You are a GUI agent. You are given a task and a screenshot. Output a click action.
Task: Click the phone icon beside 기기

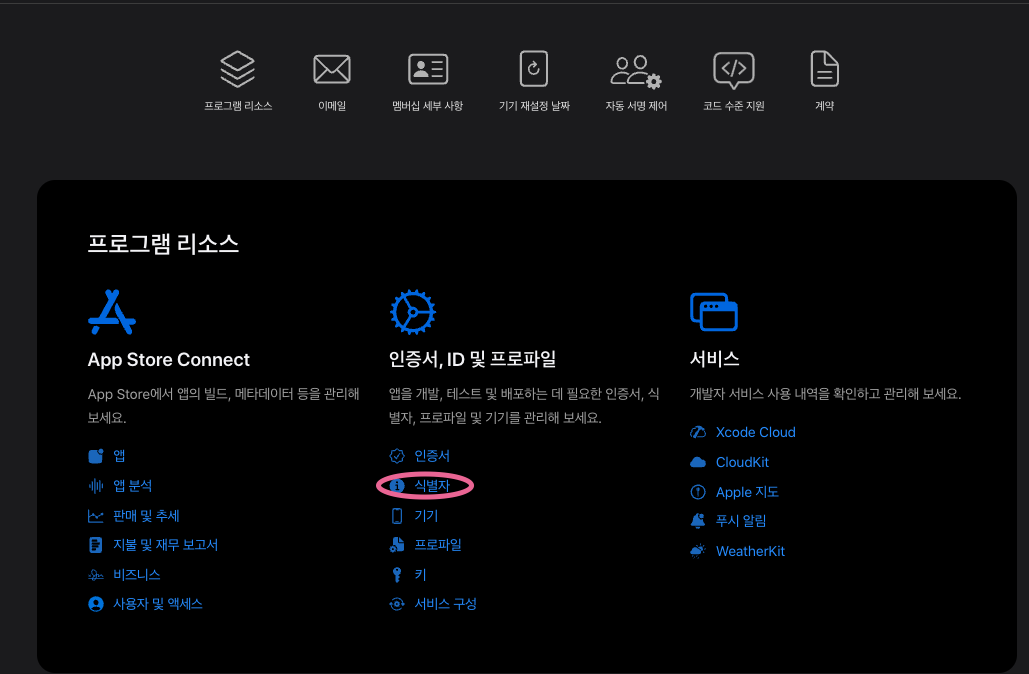click(x=397, y=516)
